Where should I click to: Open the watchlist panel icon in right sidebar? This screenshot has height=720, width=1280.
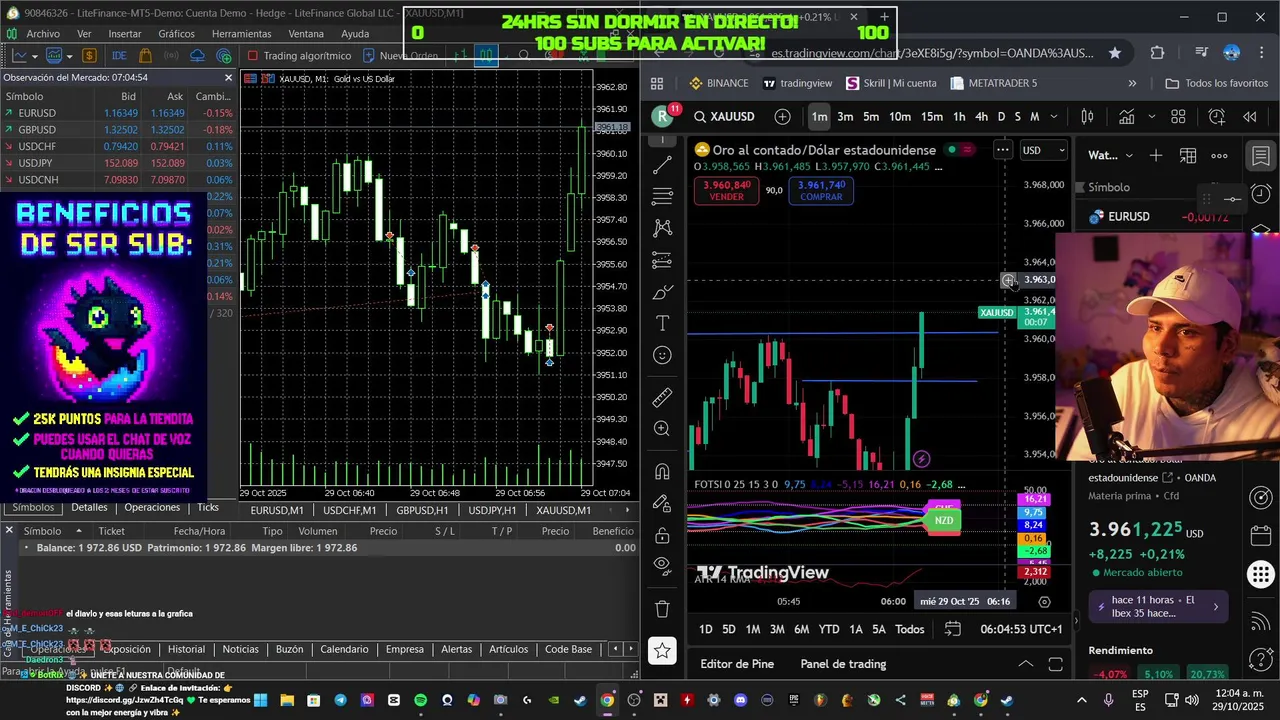coord(1261,156)
